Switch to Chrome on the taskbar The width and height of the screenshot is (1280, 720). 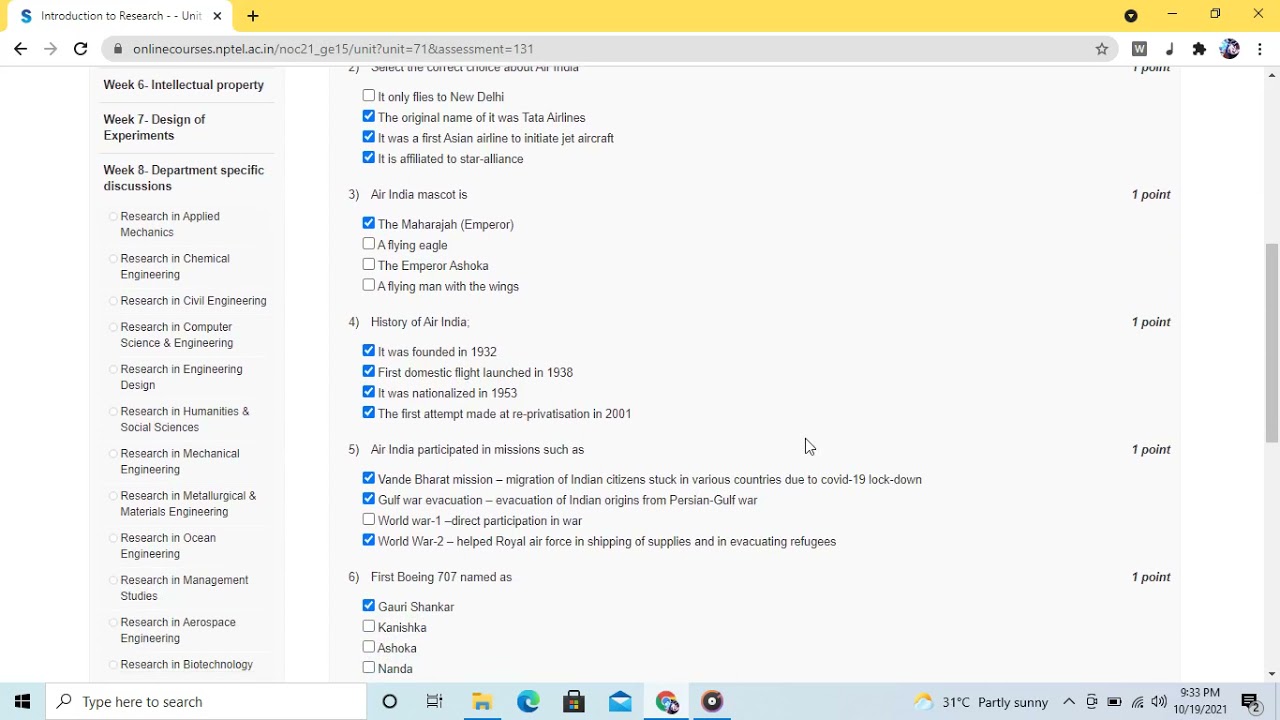coord(667,702)
